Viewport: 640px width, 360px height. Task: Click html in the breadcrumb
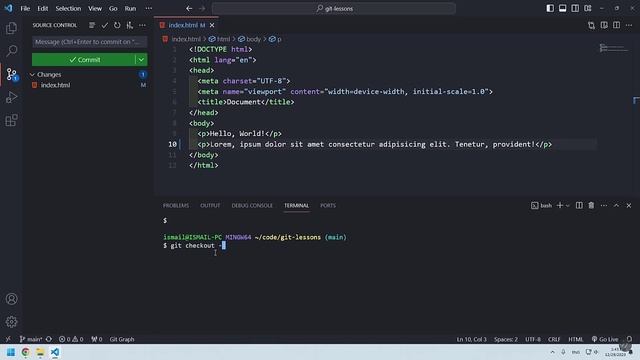(x=223, y=39)
